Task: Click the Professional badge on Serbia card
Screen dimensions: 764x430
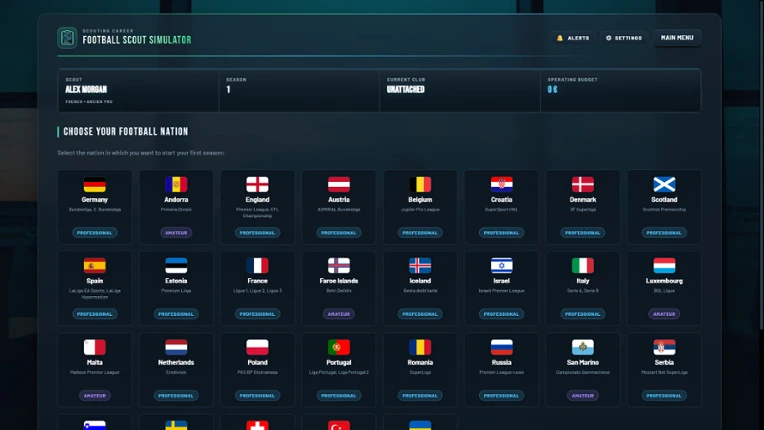Action: click(x=664, y=395)
